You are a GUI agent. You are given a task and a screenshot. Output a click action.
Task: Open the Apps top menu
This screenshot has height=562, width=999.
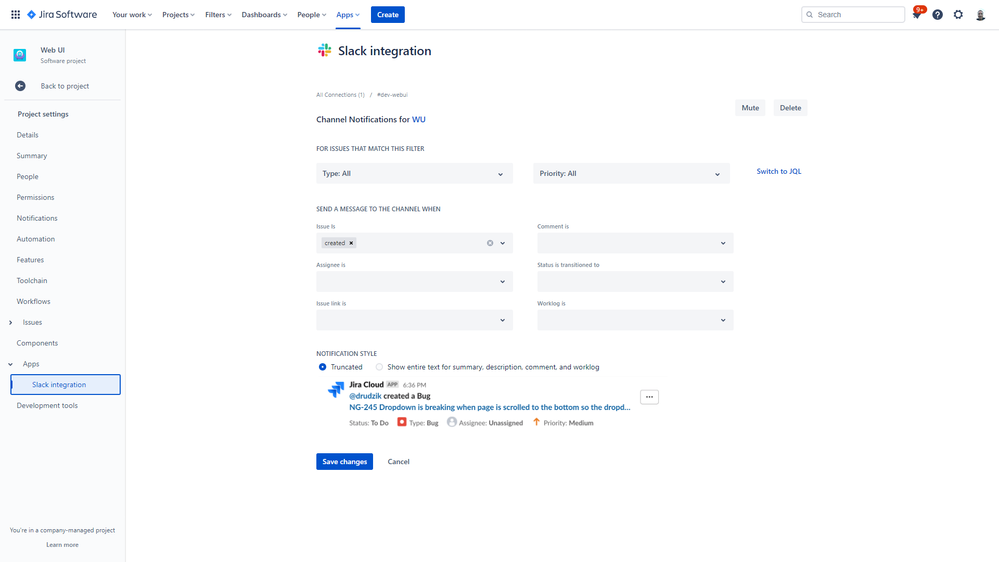348,14
